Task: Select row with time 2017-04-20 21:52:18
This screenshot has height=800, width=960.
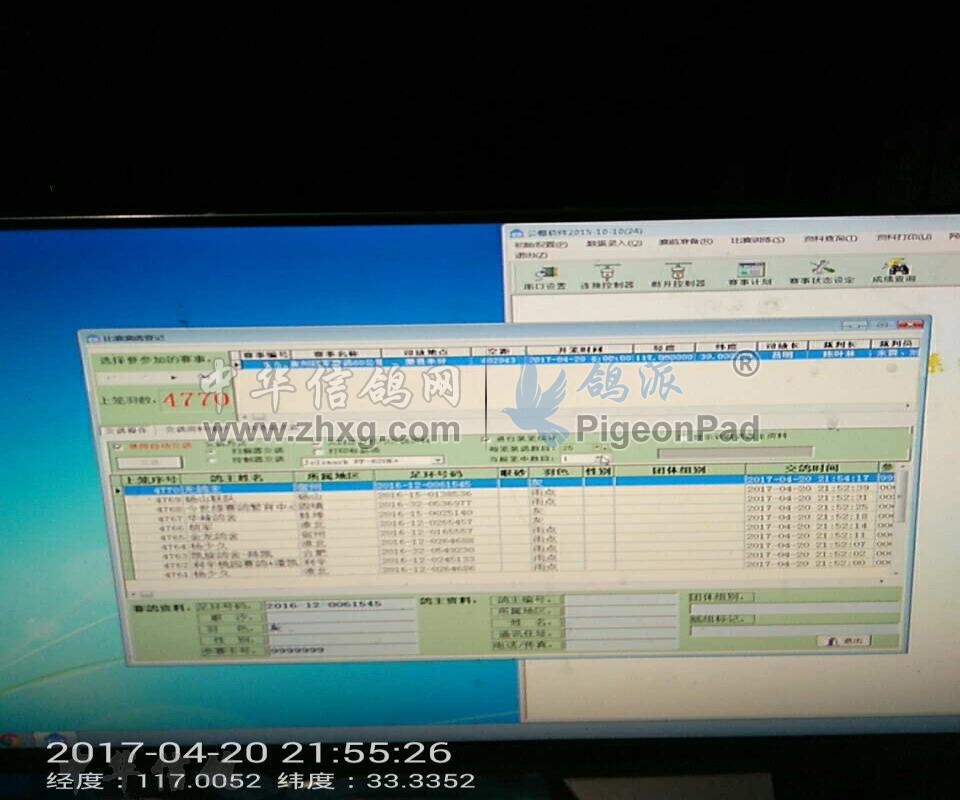Action: [509, 522]
